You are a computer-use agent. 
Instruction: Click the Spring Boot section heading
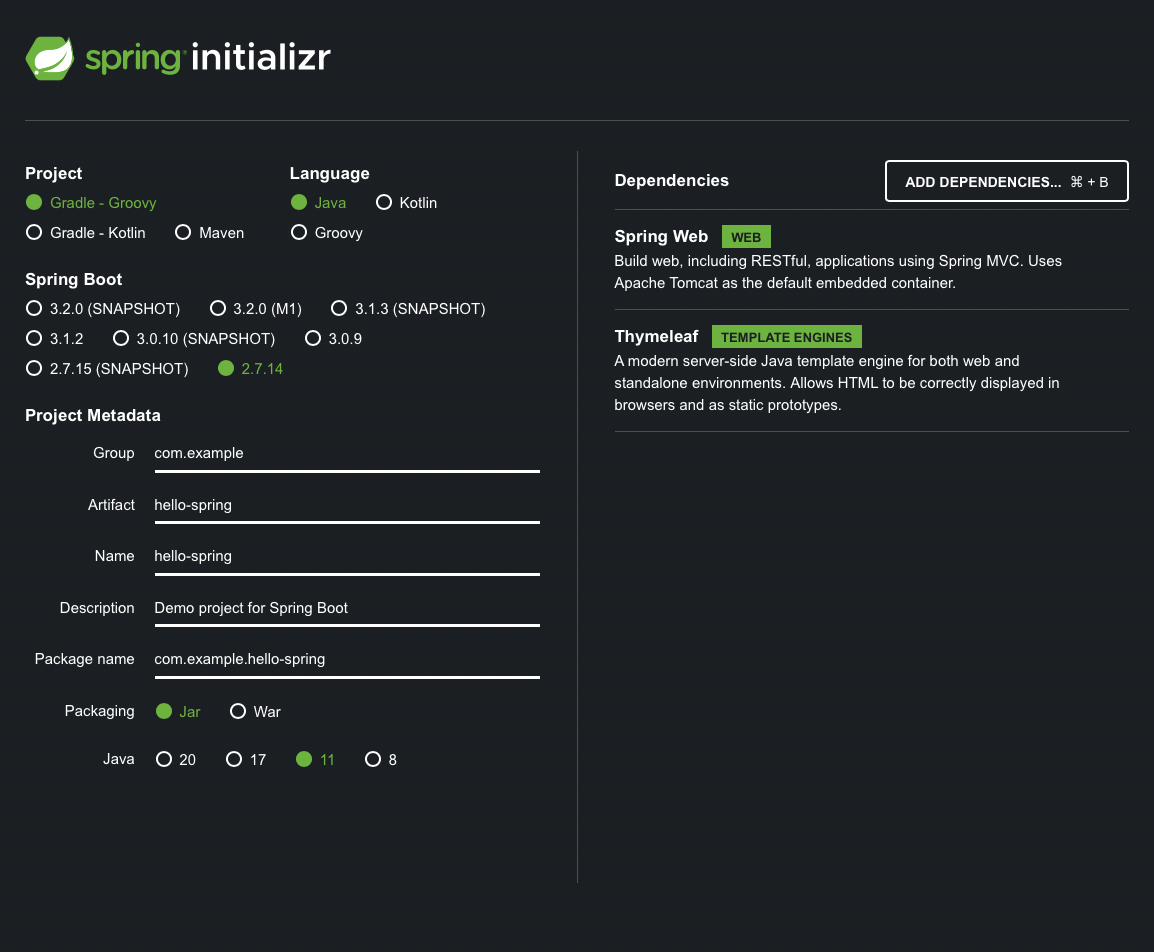click(x=74, y=280)
